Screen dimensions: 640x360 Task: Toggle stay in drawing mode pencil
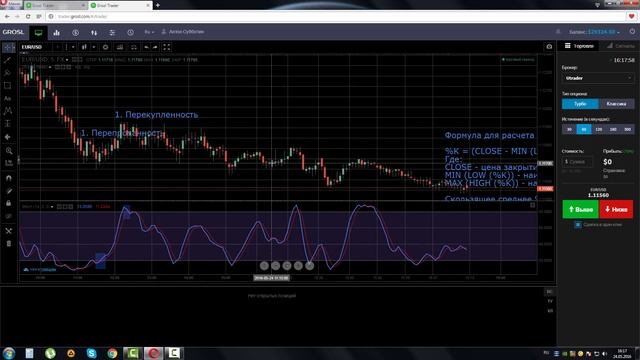point(9,191)
